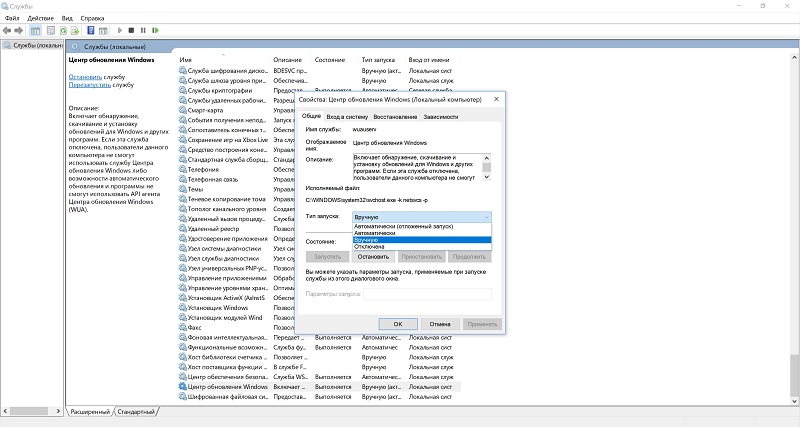This screenshot has height=427, width=800.
Task: Toggle the show/hide console tree toolbar icon
Action: [x=35, y=31]
